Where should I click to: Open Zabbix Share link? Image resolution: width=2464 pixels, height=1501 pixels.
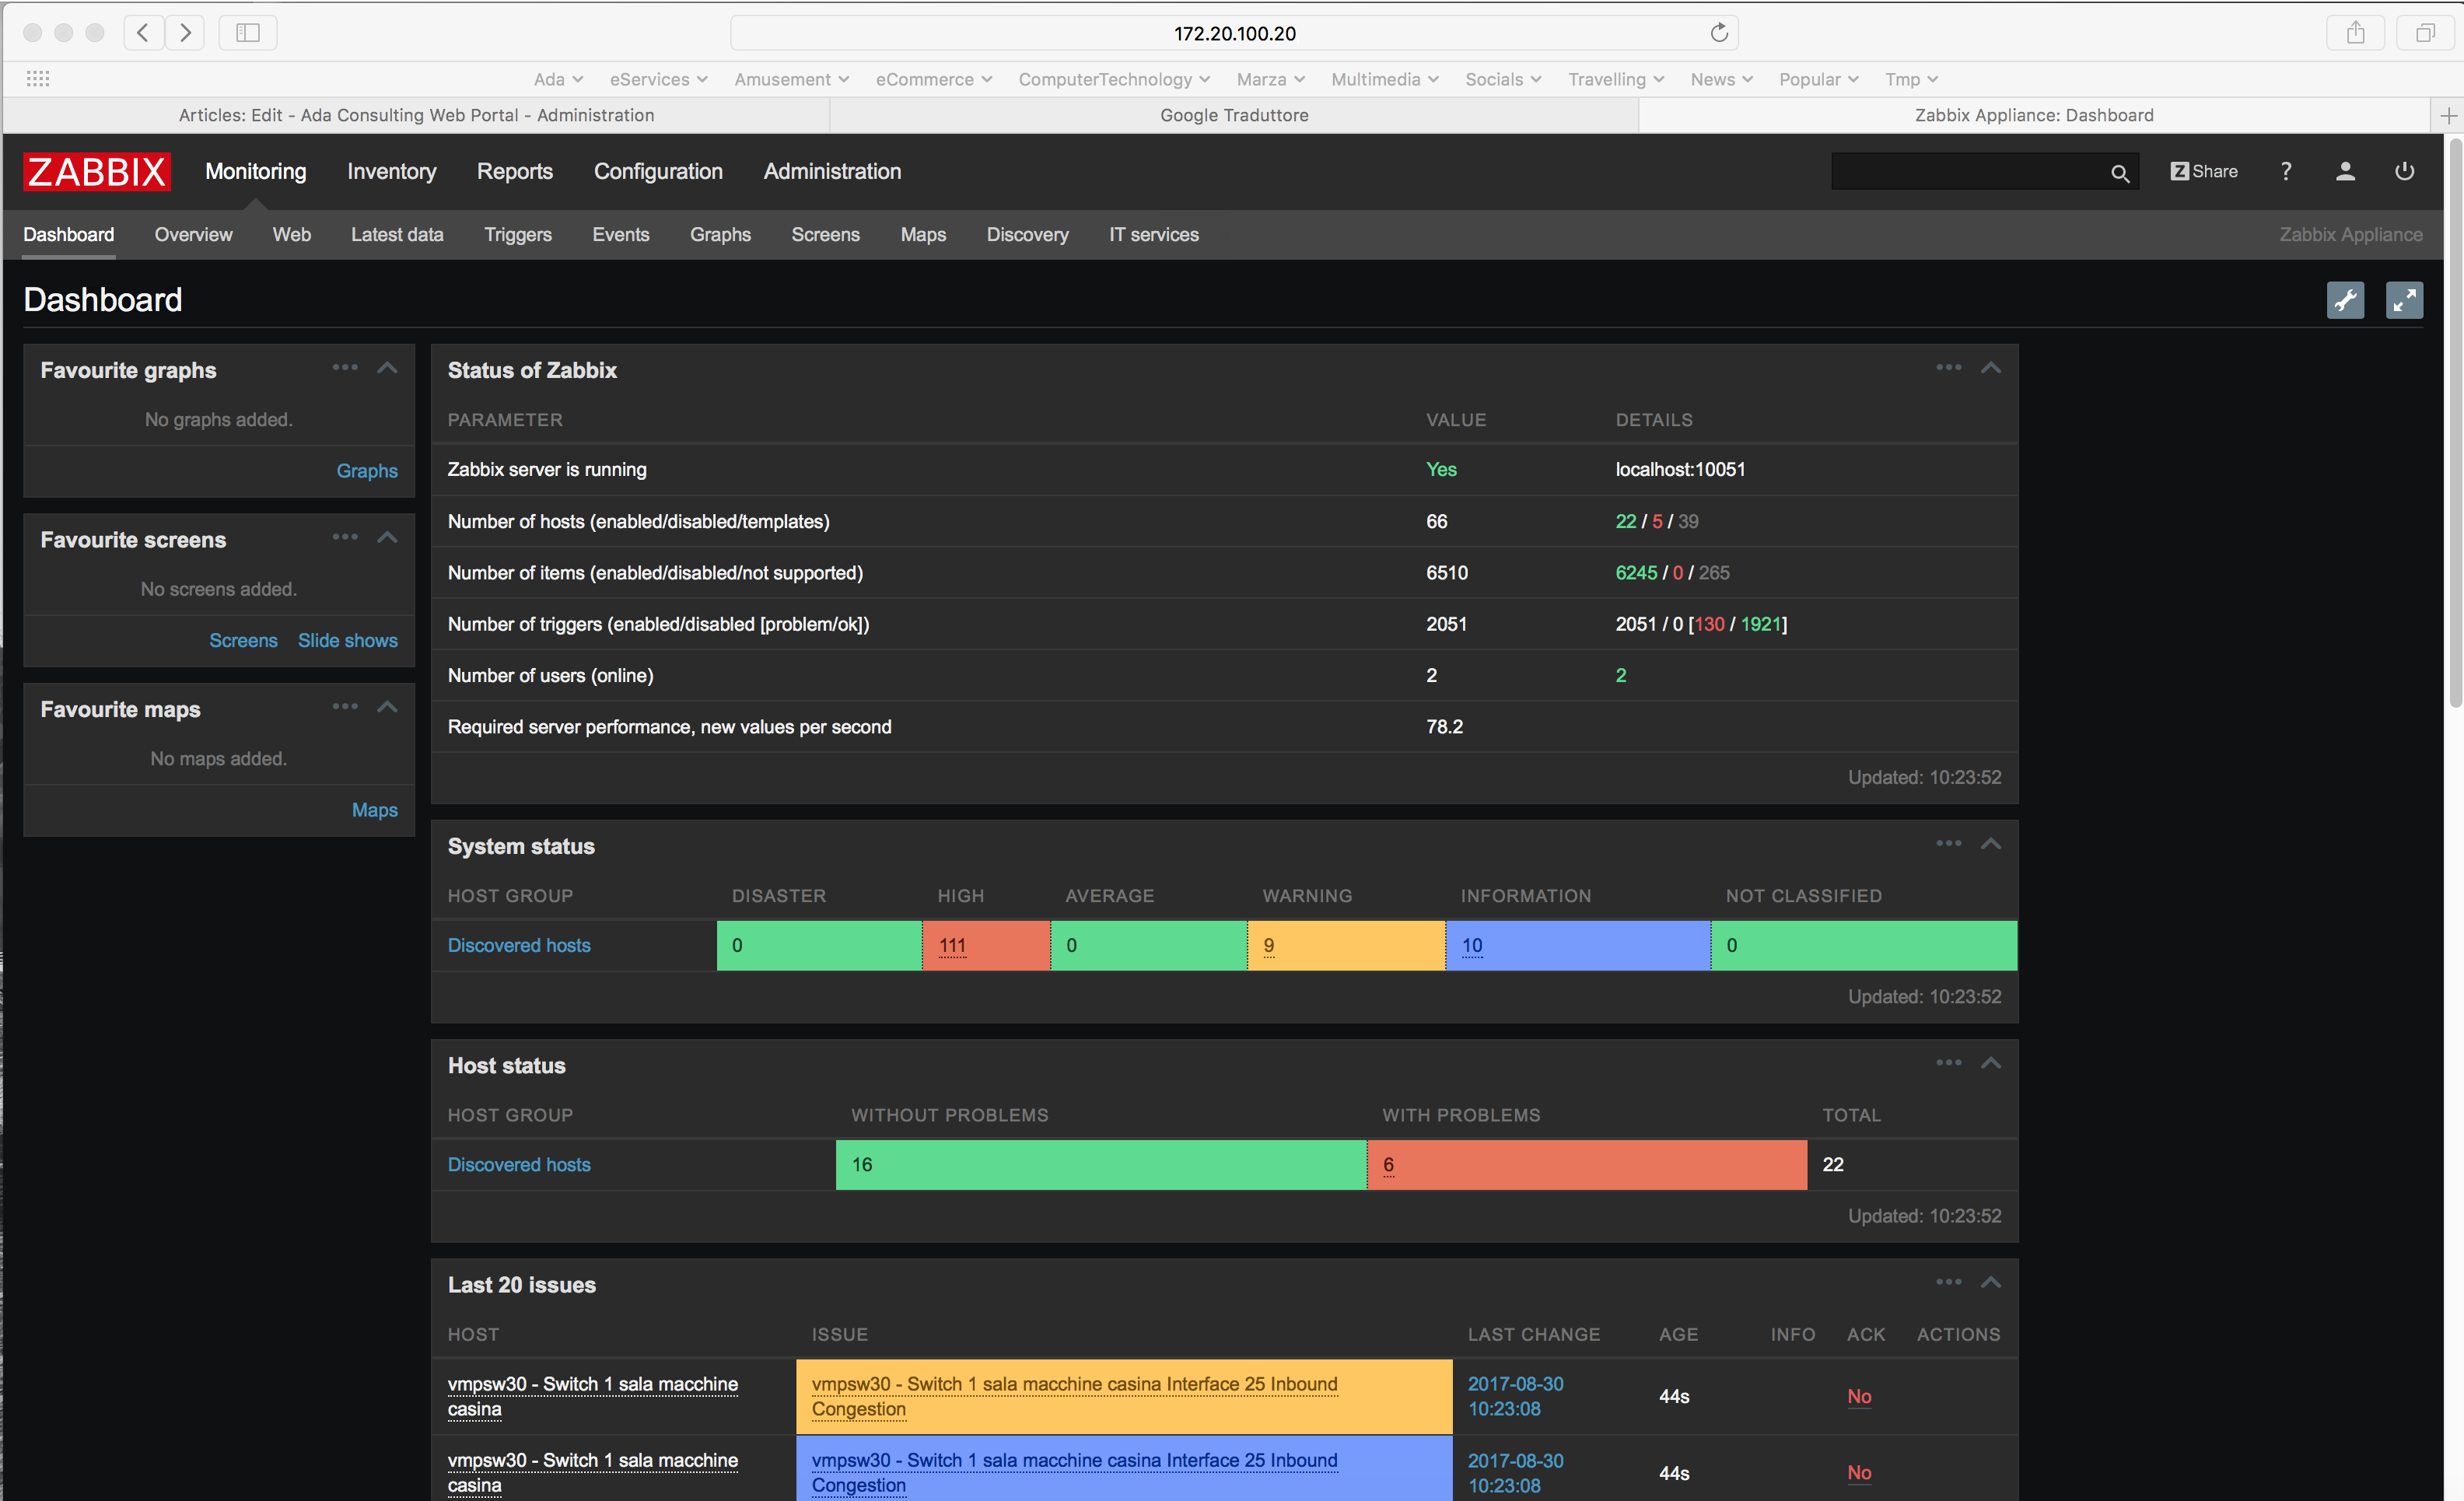[2203, 171]
